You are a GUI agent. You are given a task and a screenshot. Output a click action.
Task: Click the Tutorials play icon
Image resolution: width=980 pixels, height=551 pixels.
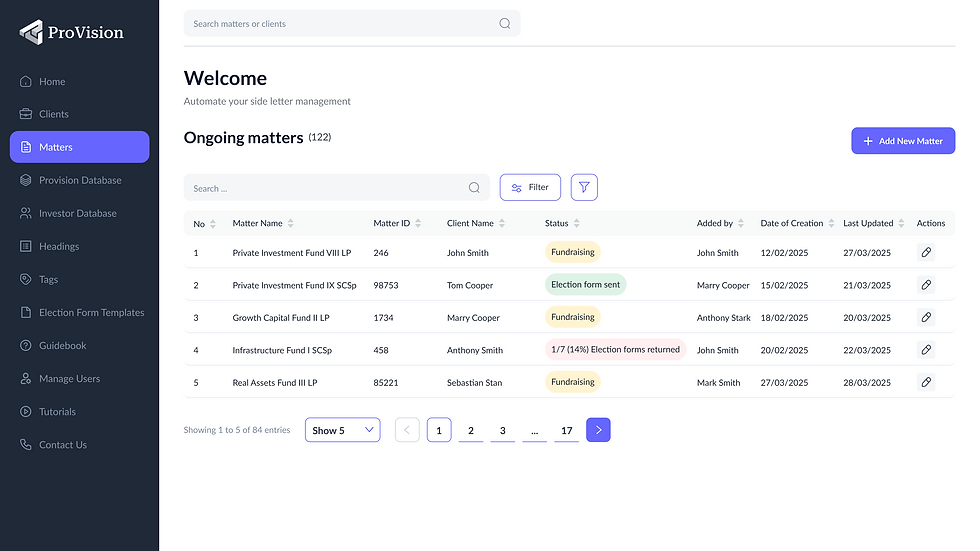tap(26, 412)
